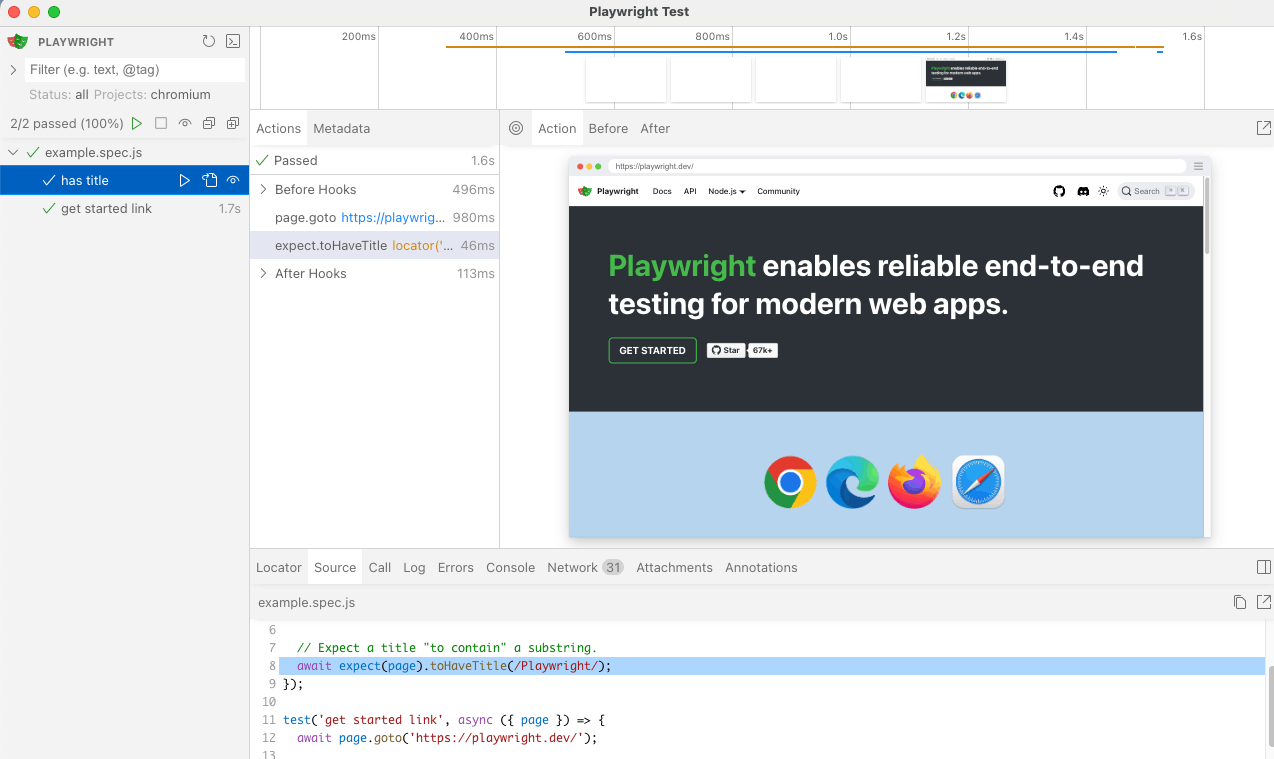1274x759 pixels.
Task: Open Node.js language dropdown in snapshot
Action: 727,191
